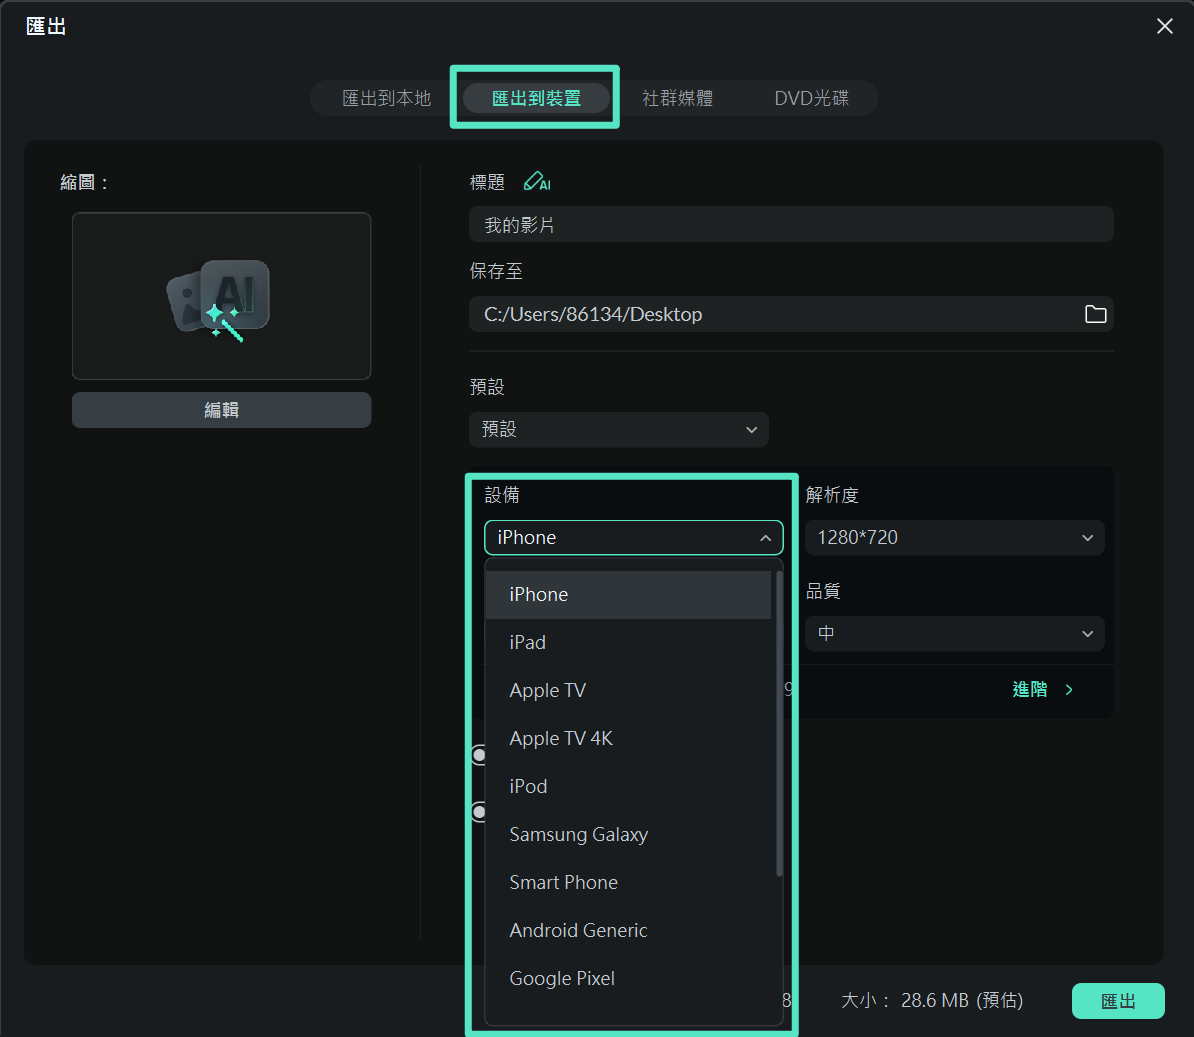The height and width of the screenshot is (1037, 1194).
Task: Close the export dialog
Action: 1164,26
